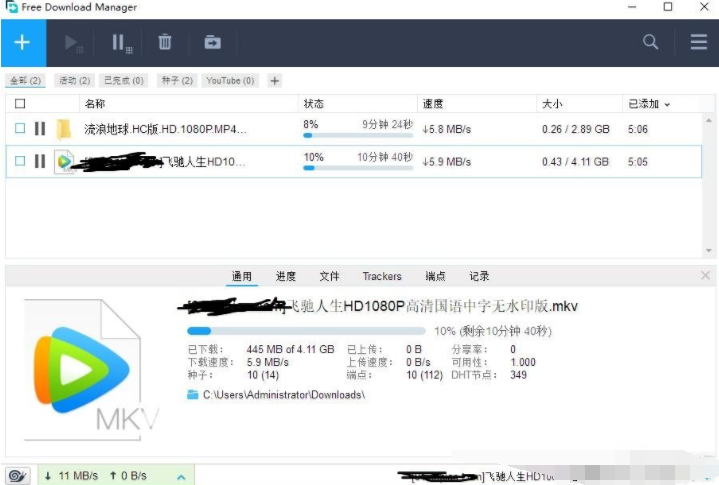Tick the select-all checkbox in header
This screenshot has height=485, width=719.
click(x=20, y=104)
